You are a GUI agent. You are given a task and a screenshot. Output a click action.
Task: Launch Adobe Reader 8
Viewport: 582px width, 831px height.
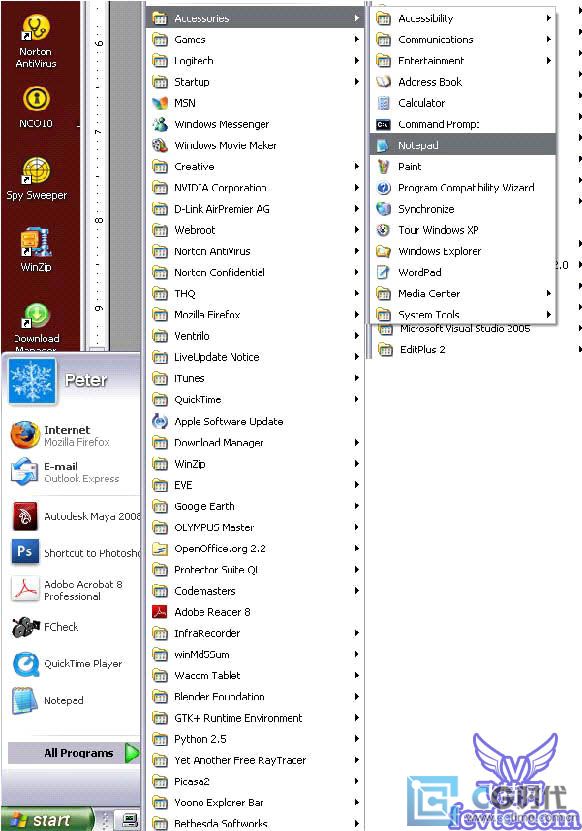(255, 612)
